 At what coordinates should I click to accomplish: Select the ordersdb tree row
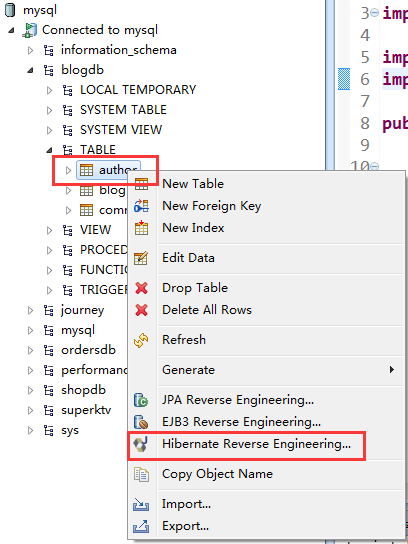pos(88,350)
